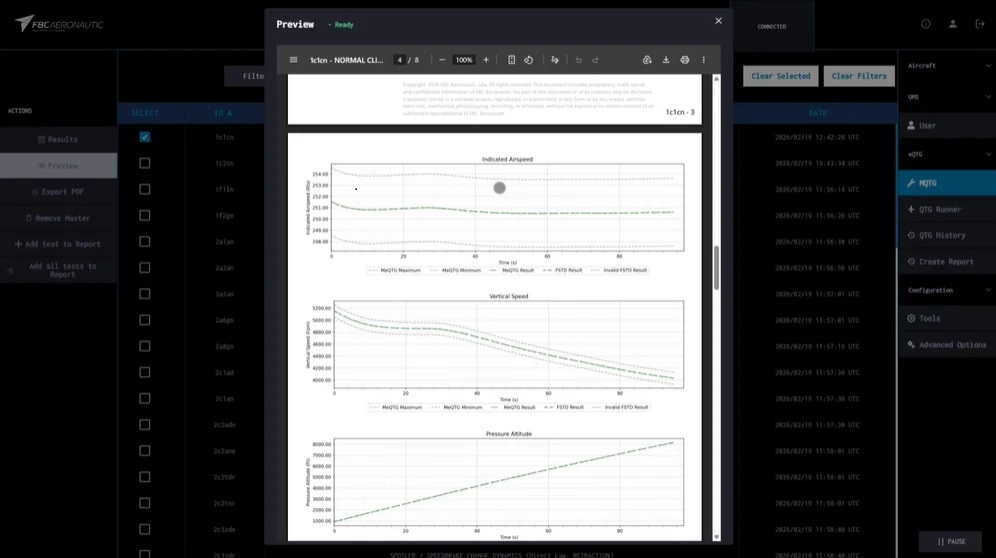Rotate the PDF page counterclockwise
Screen dimensions: 996x558
point(529,60)
